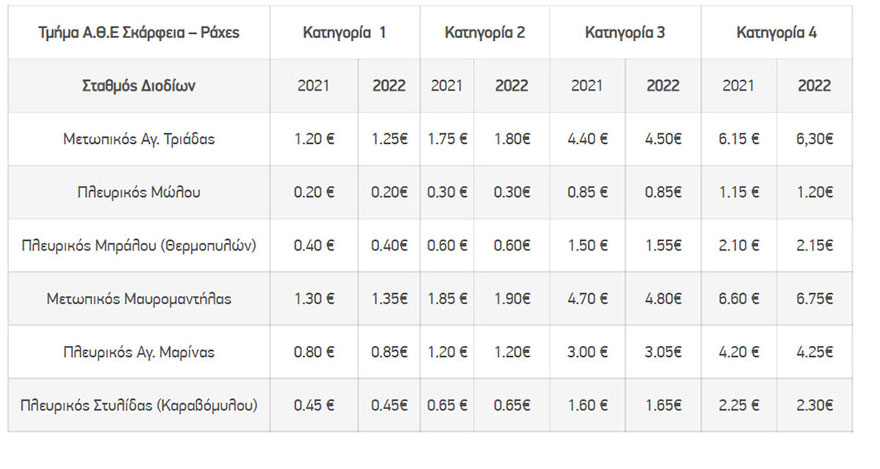Click the Πλευρικός Στυλίδας (Καραβόμυλου) row label
880x469 pixels.
click(x=139, y=405)
